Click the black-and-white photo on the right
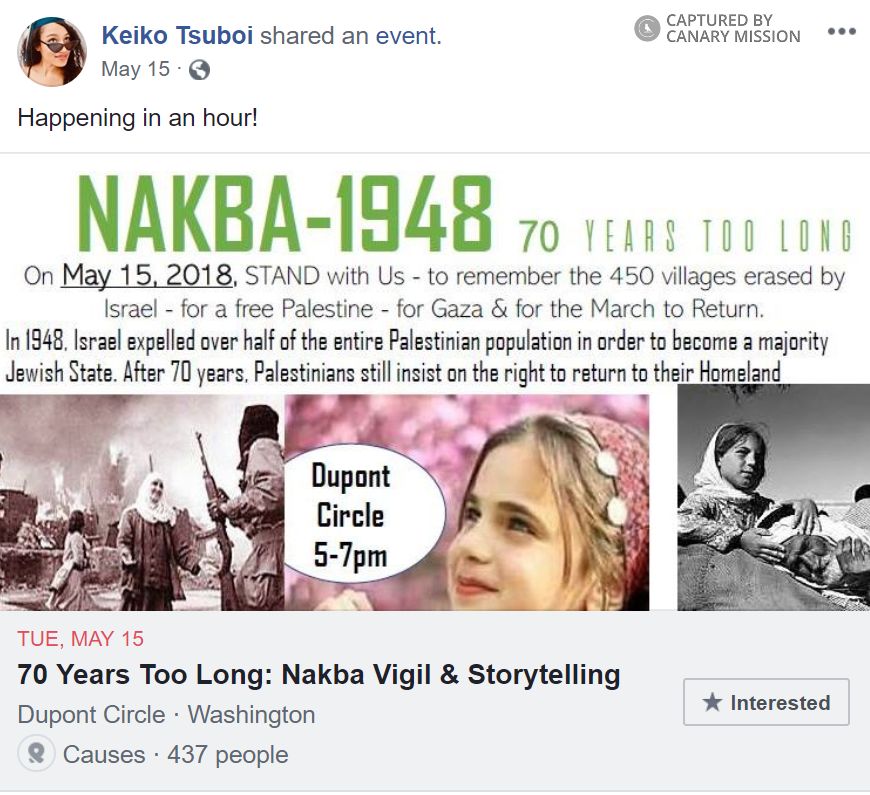Viewport: 870px width, 795px height. (773, 497)
